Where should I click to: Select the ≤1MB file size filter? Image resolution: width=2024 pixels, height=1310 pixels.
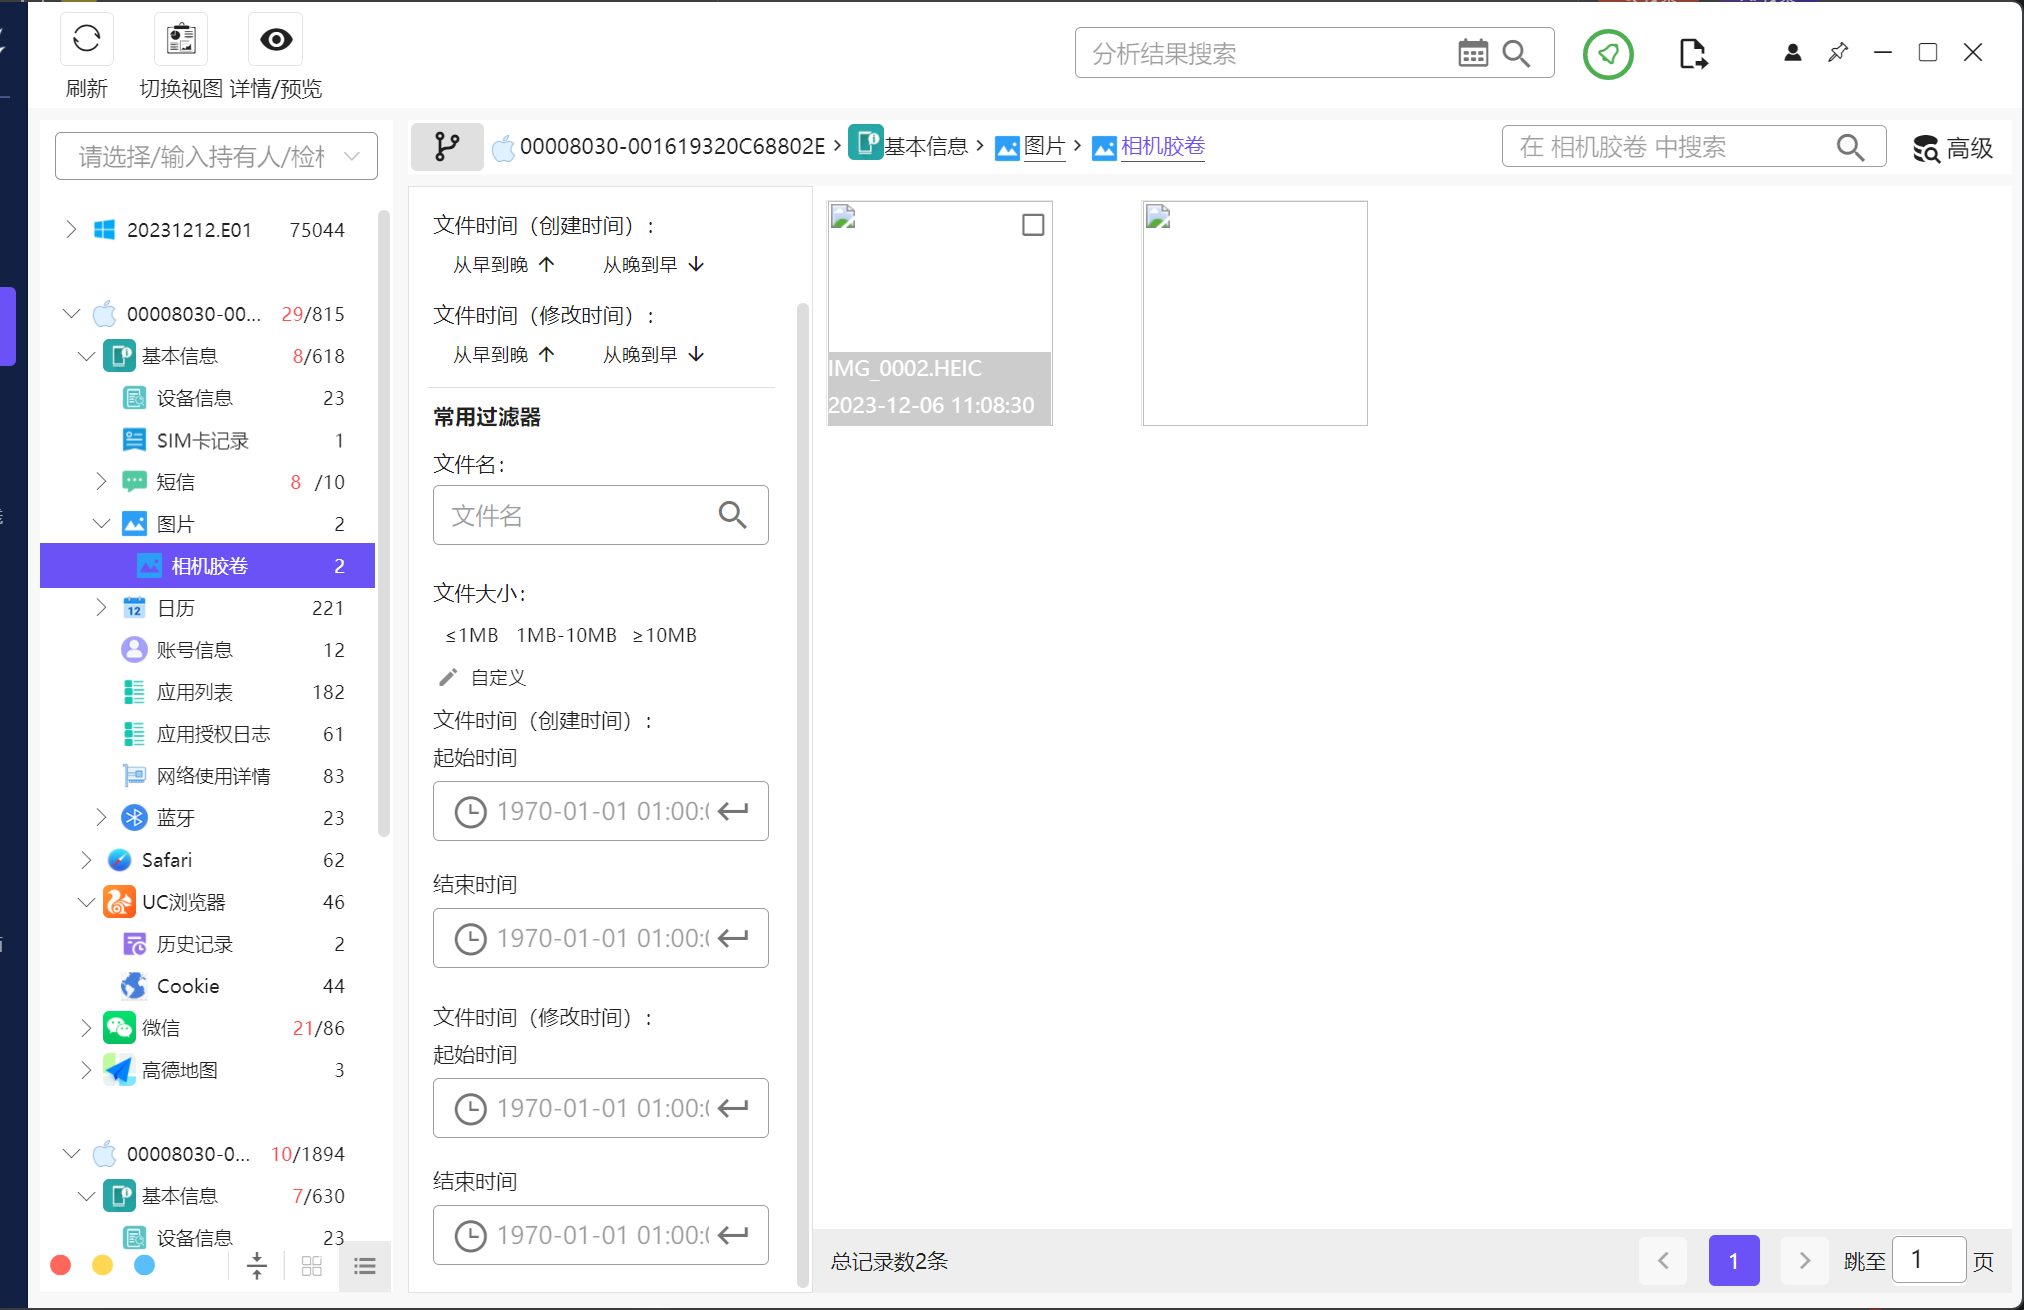click(x=471, y=635)
